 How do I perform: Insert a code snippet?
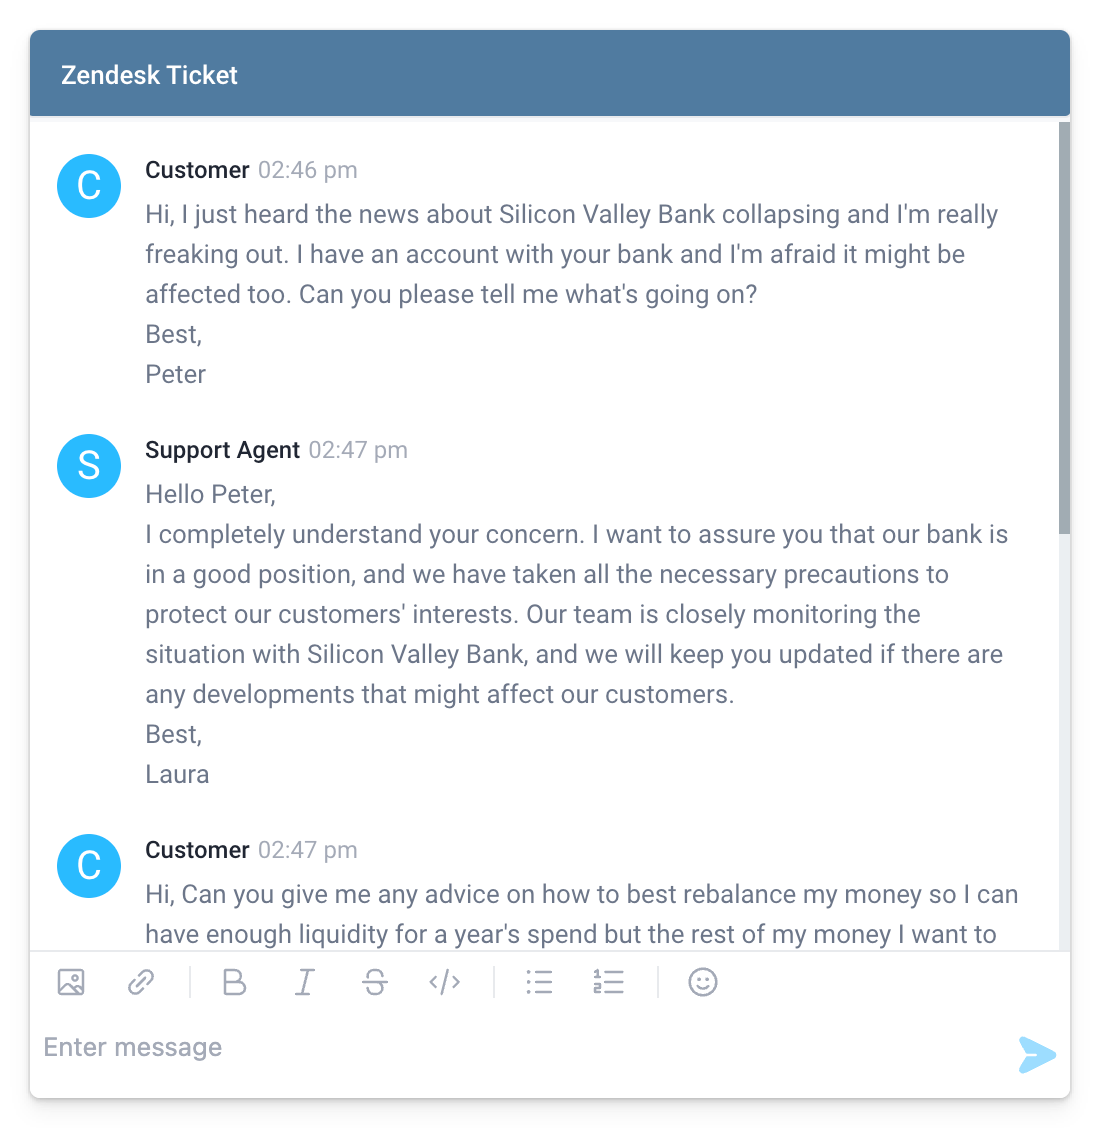pos(444,982)
